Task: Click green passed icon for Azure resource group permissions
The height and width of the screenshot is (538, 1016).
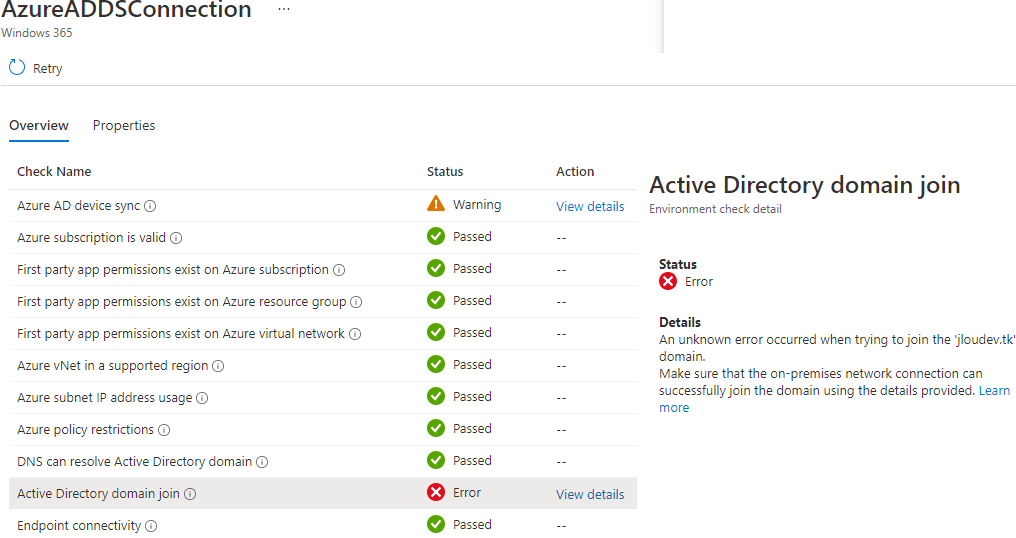Action: coord(436,300)
